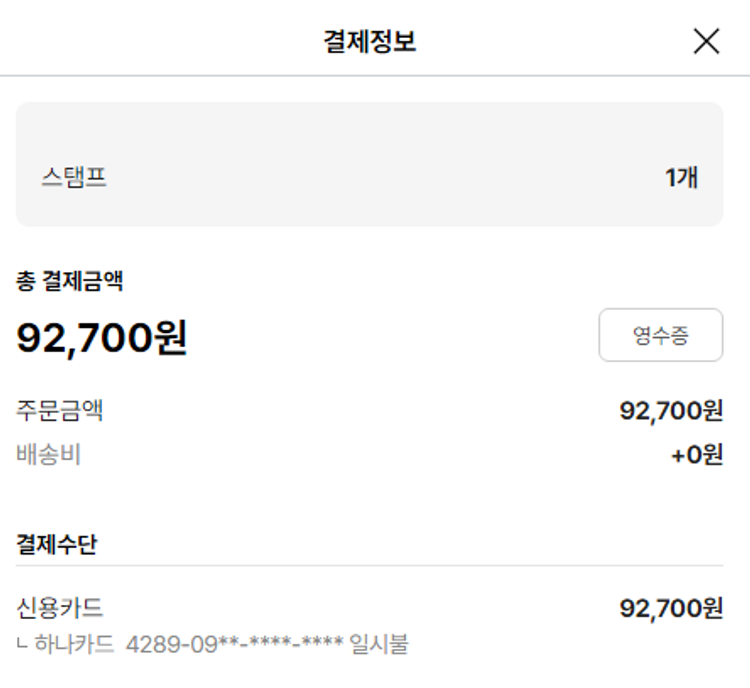This screenshot has width=750, height=688.
Task: Click the divider line under 결제수단
Action: click(x=369, y=566)
